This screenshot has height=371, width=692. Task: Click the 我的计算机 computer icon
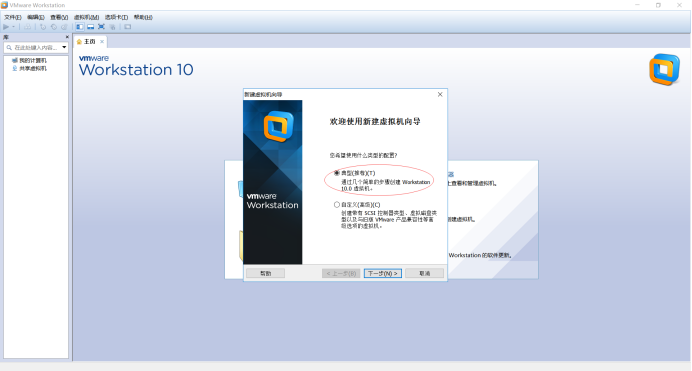[15, 60]
